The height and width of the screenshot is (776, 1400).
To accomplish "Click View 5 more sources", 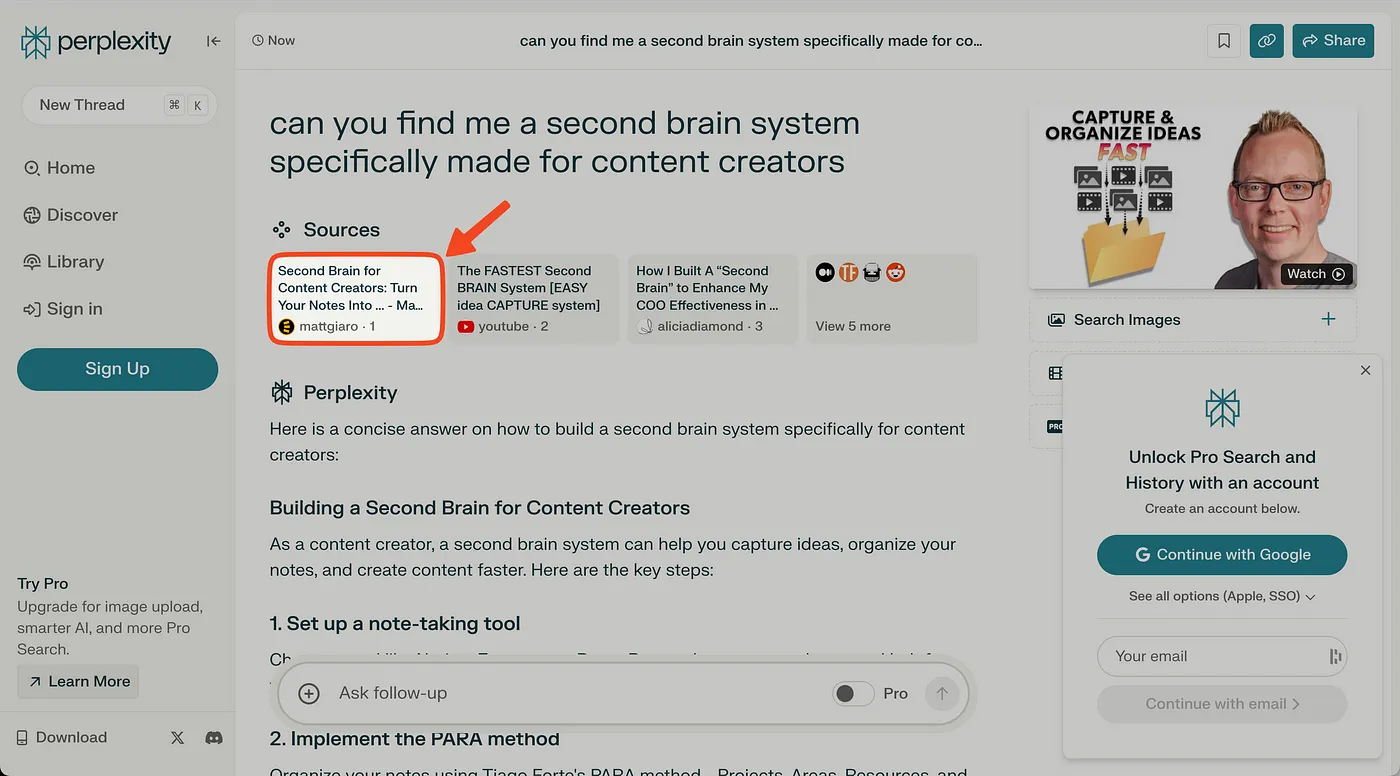I will point(853,326).
